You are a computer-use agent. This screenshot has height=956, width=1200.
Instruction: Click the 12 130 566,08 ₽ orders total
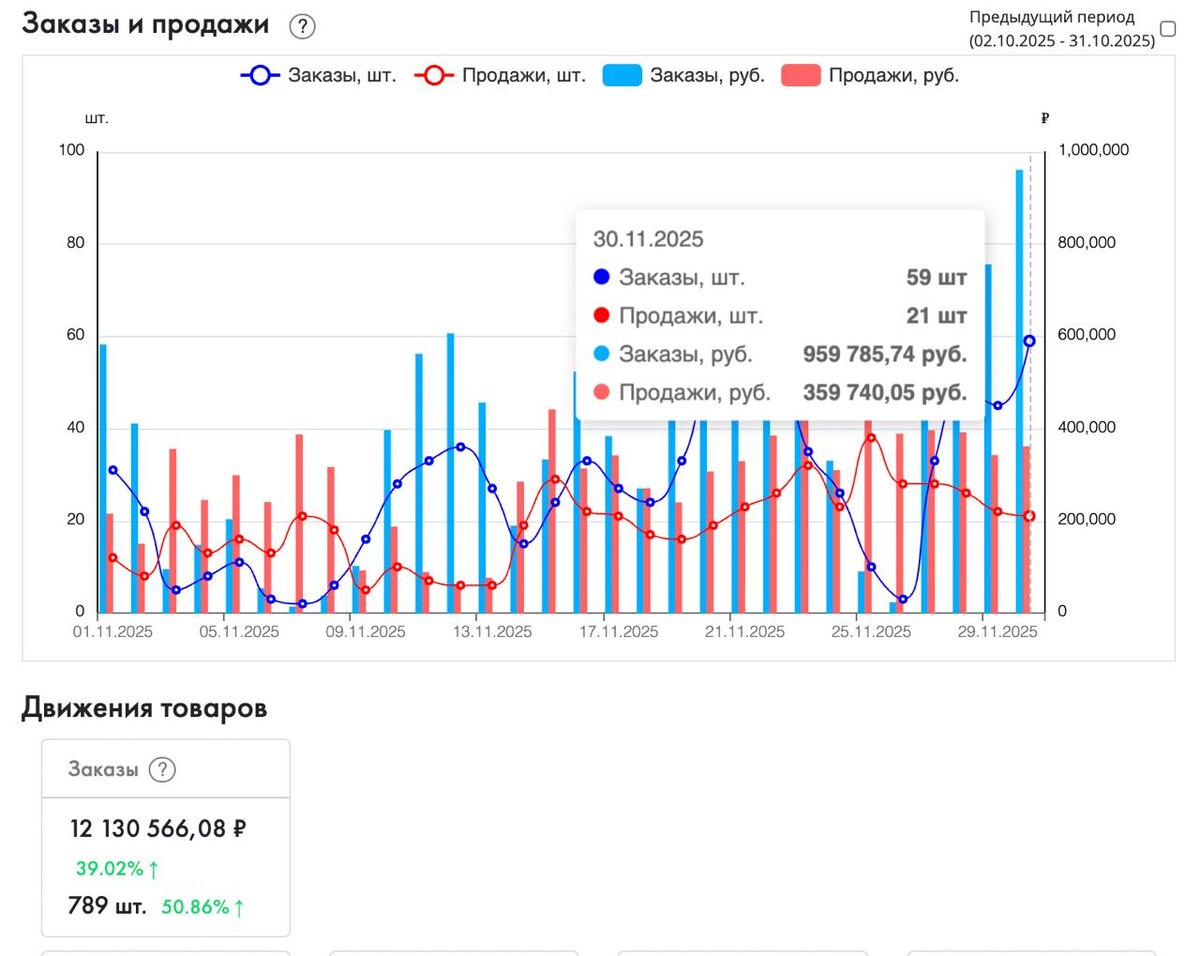click(158, 829)
